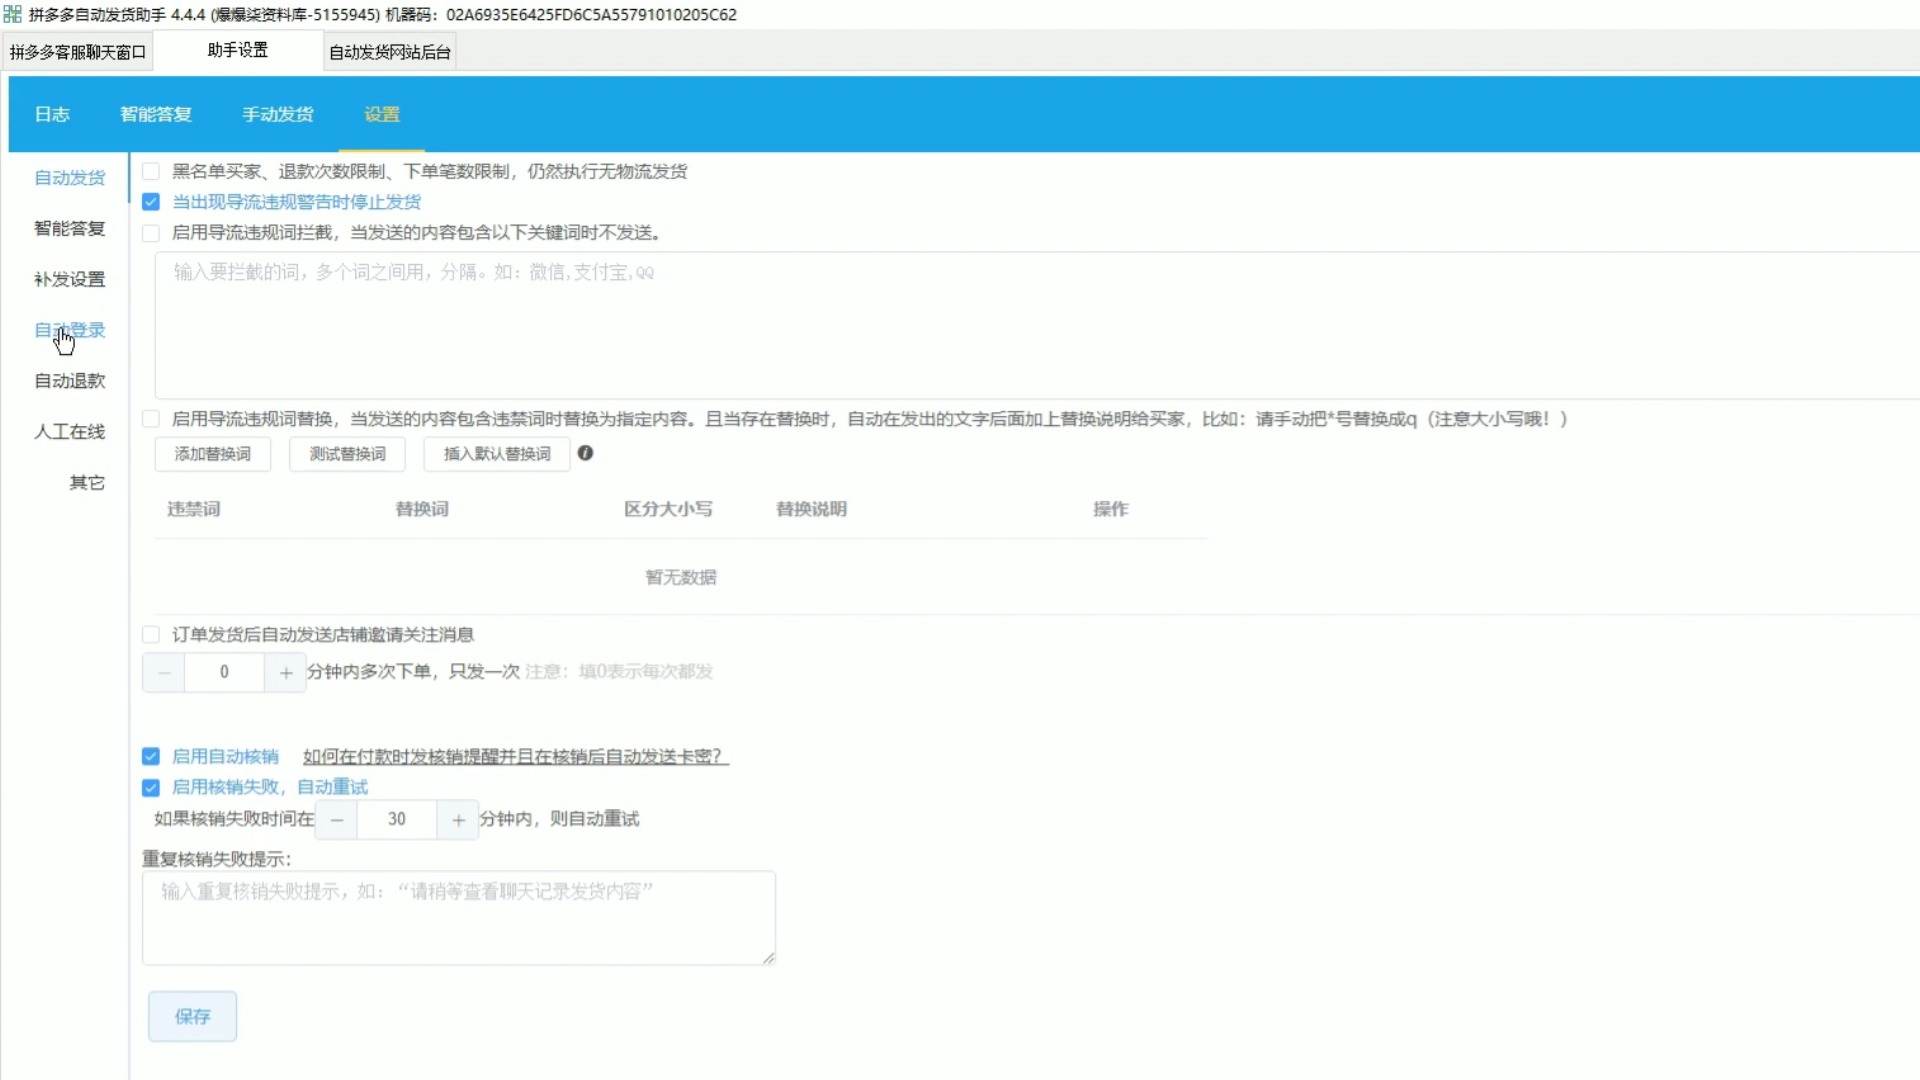Image resolution: width=1920 pixels, height=1080 pixels.
Task: Click the 暂无数据 placeholder text
Action: [681, 577]
